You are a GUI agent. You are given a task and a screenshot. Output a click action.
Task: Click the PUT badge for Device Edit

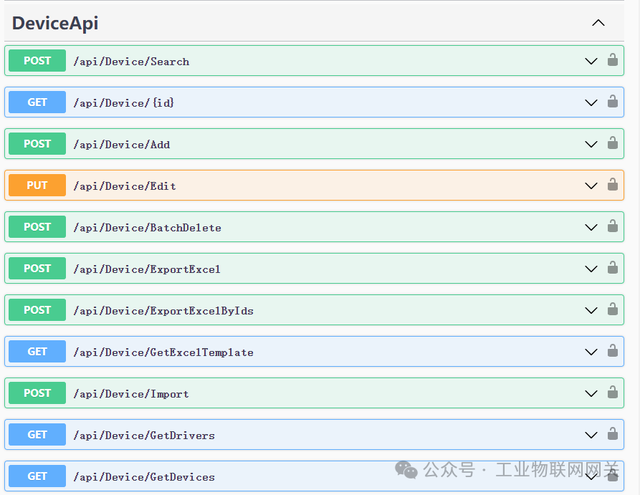coord(37,185)
